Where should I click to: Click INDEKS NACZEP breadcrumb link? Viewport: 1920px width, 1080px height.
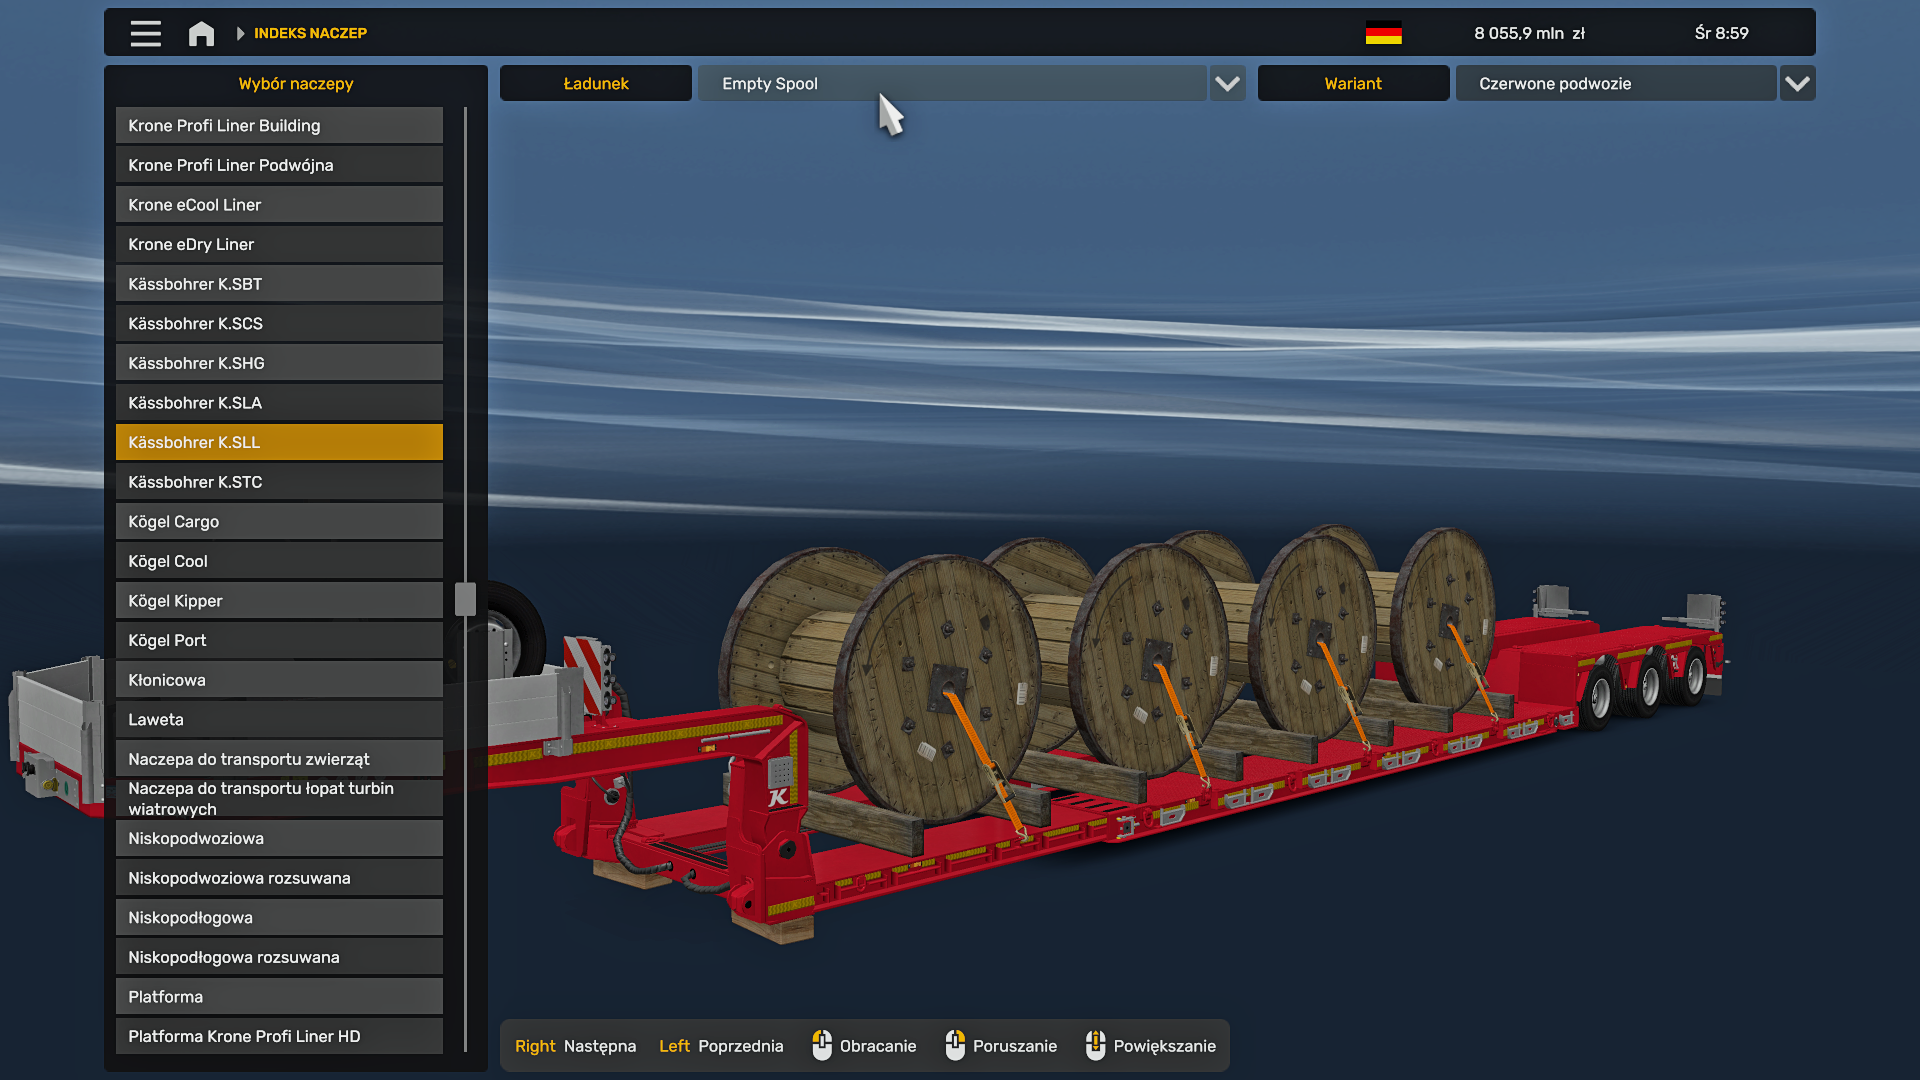coord(310,33)
